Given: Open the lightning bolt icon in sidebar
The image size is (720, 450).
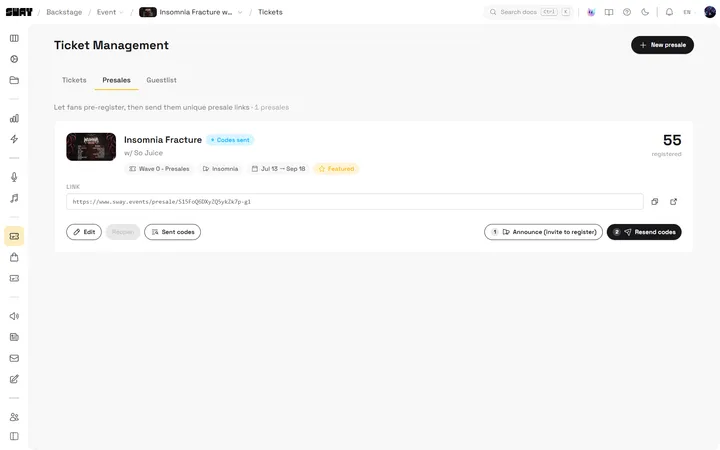Looking at the screenshot, I should [x=14, y=139].
